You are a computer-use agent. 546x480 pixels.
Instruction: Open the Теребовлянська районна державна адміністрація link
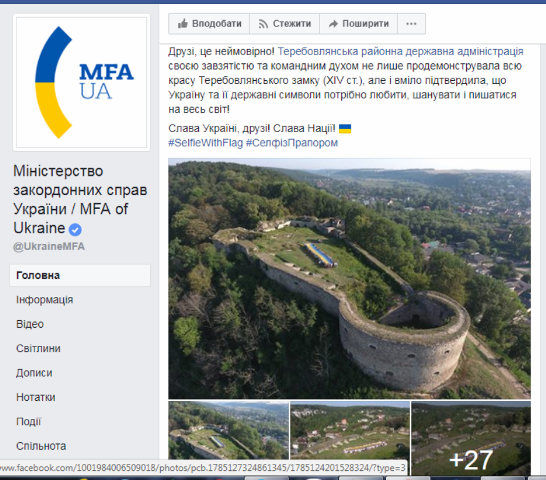click(400, 52)
